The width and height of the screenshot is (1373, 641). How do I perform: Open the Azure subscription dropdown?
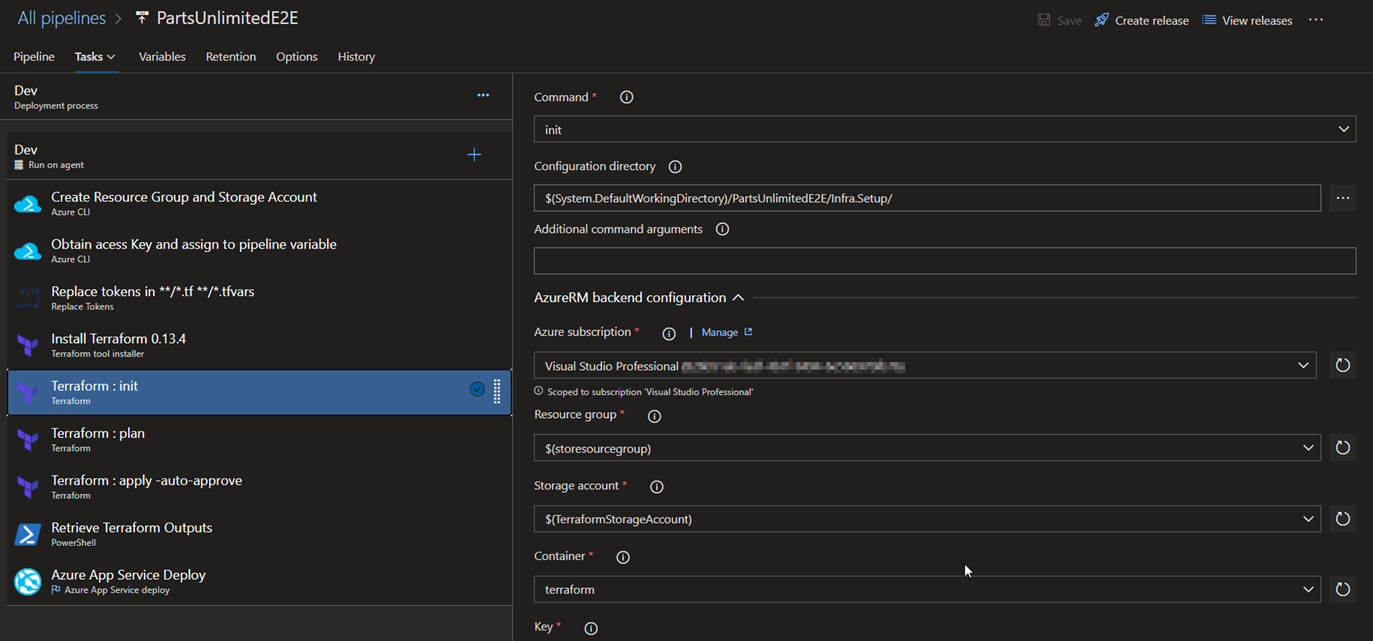[925, 365]
